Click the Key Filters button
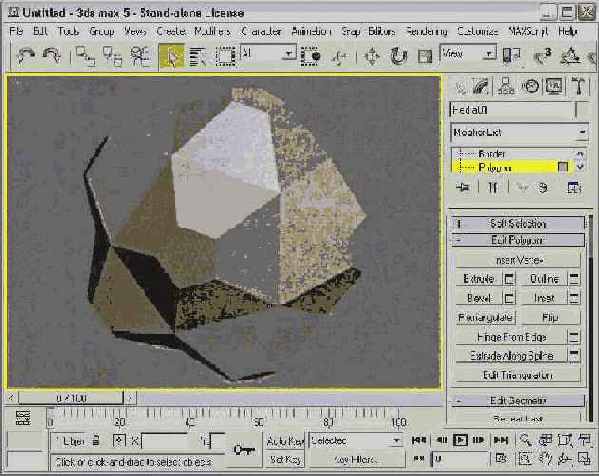This screenshot has height=476, width=599. [356, 459]
